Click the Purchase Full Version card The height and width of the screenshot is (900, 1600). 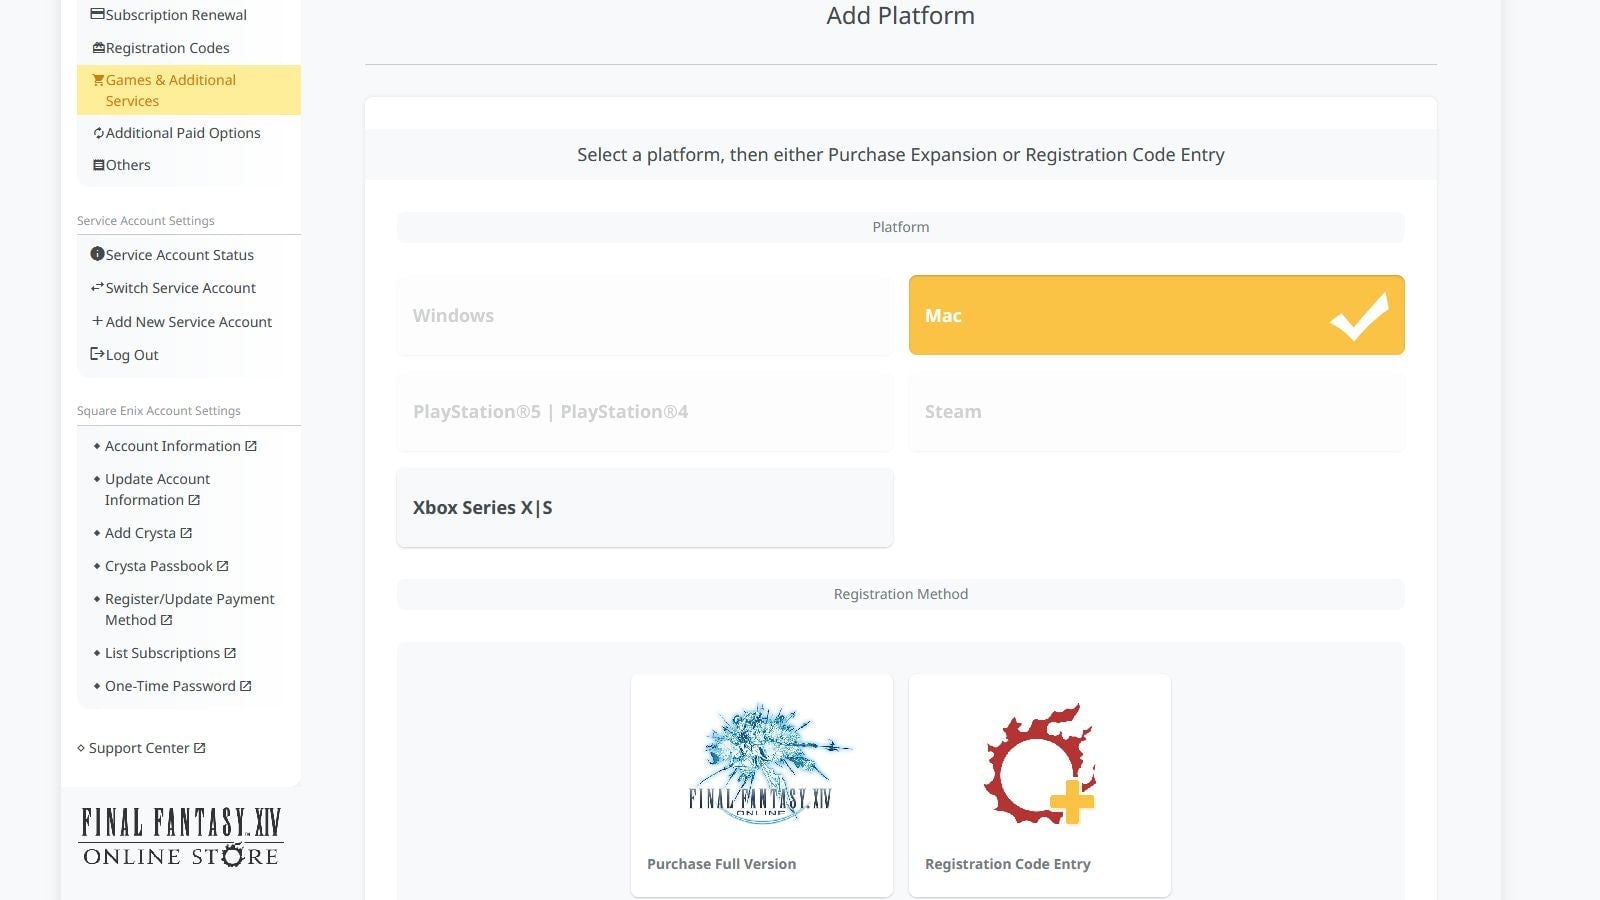(761, 785)
